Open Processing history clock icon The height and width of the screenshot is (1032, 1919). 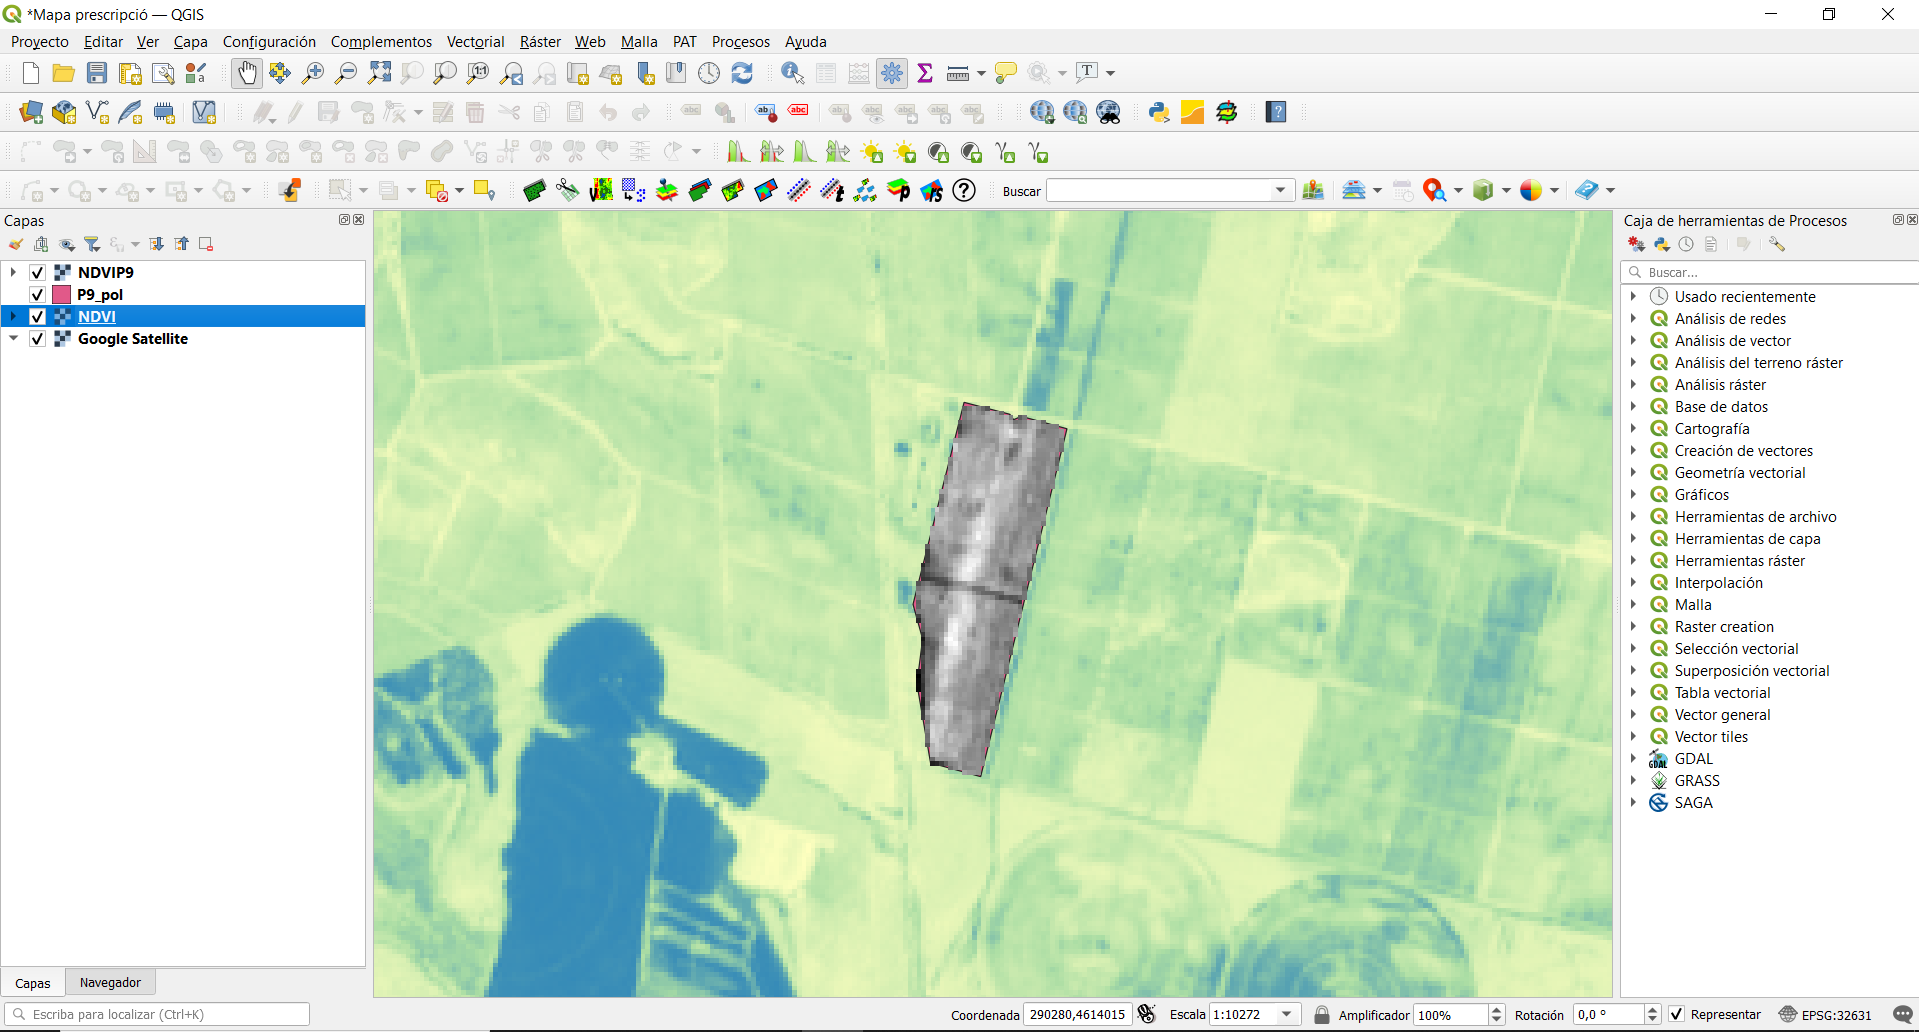click(x=1686, y=244)
